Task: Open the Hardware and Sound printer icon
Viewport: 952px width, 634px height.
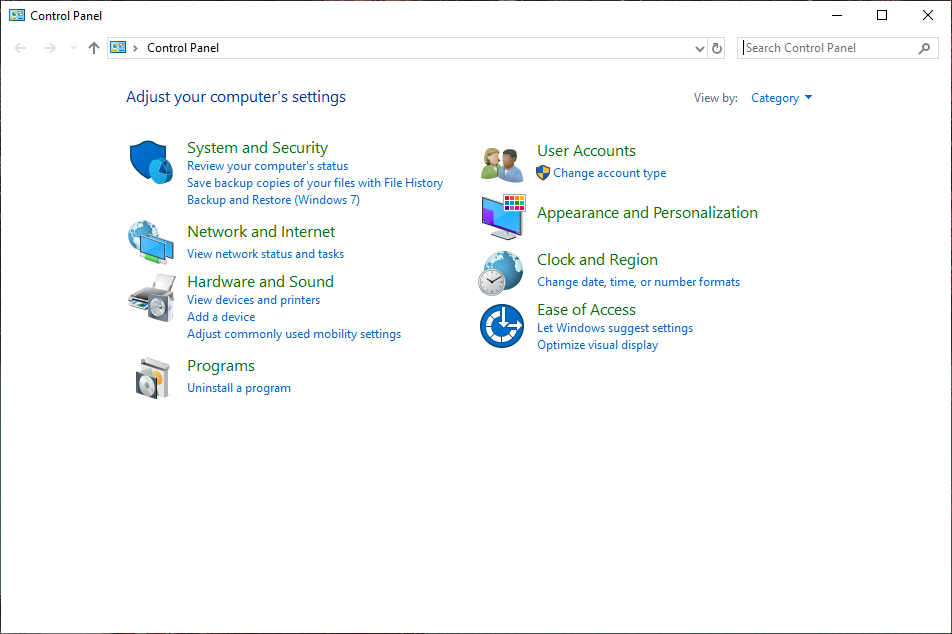Action: coord(152,298)
